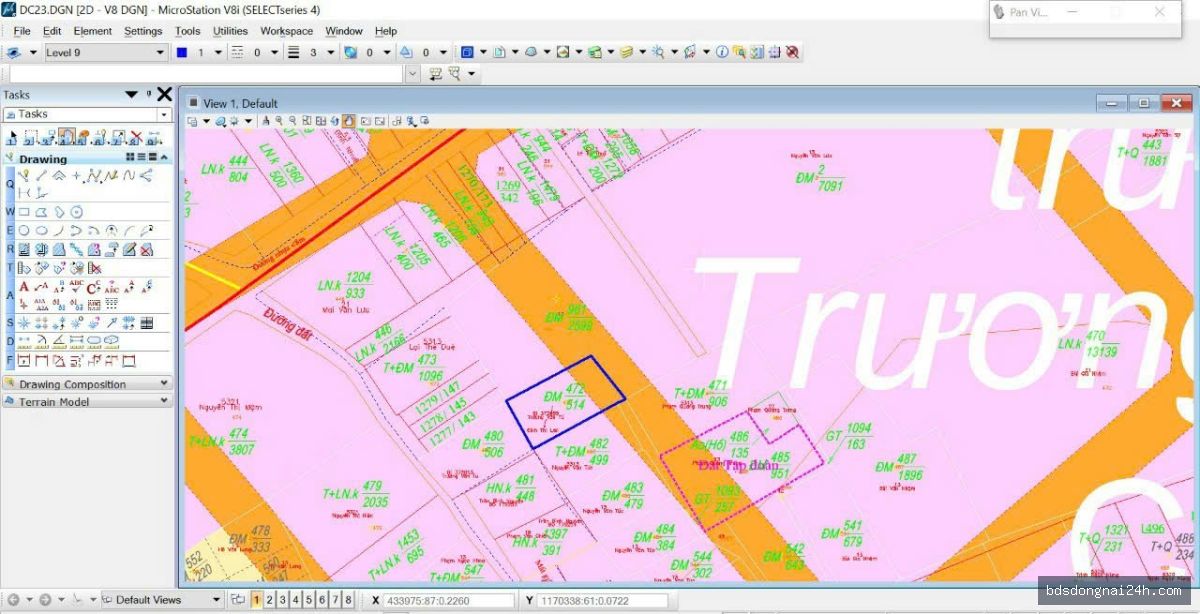The image size is (1200, 614).
Task: Open the Element Information 'i' icon
Action: (x=722, y=52)
